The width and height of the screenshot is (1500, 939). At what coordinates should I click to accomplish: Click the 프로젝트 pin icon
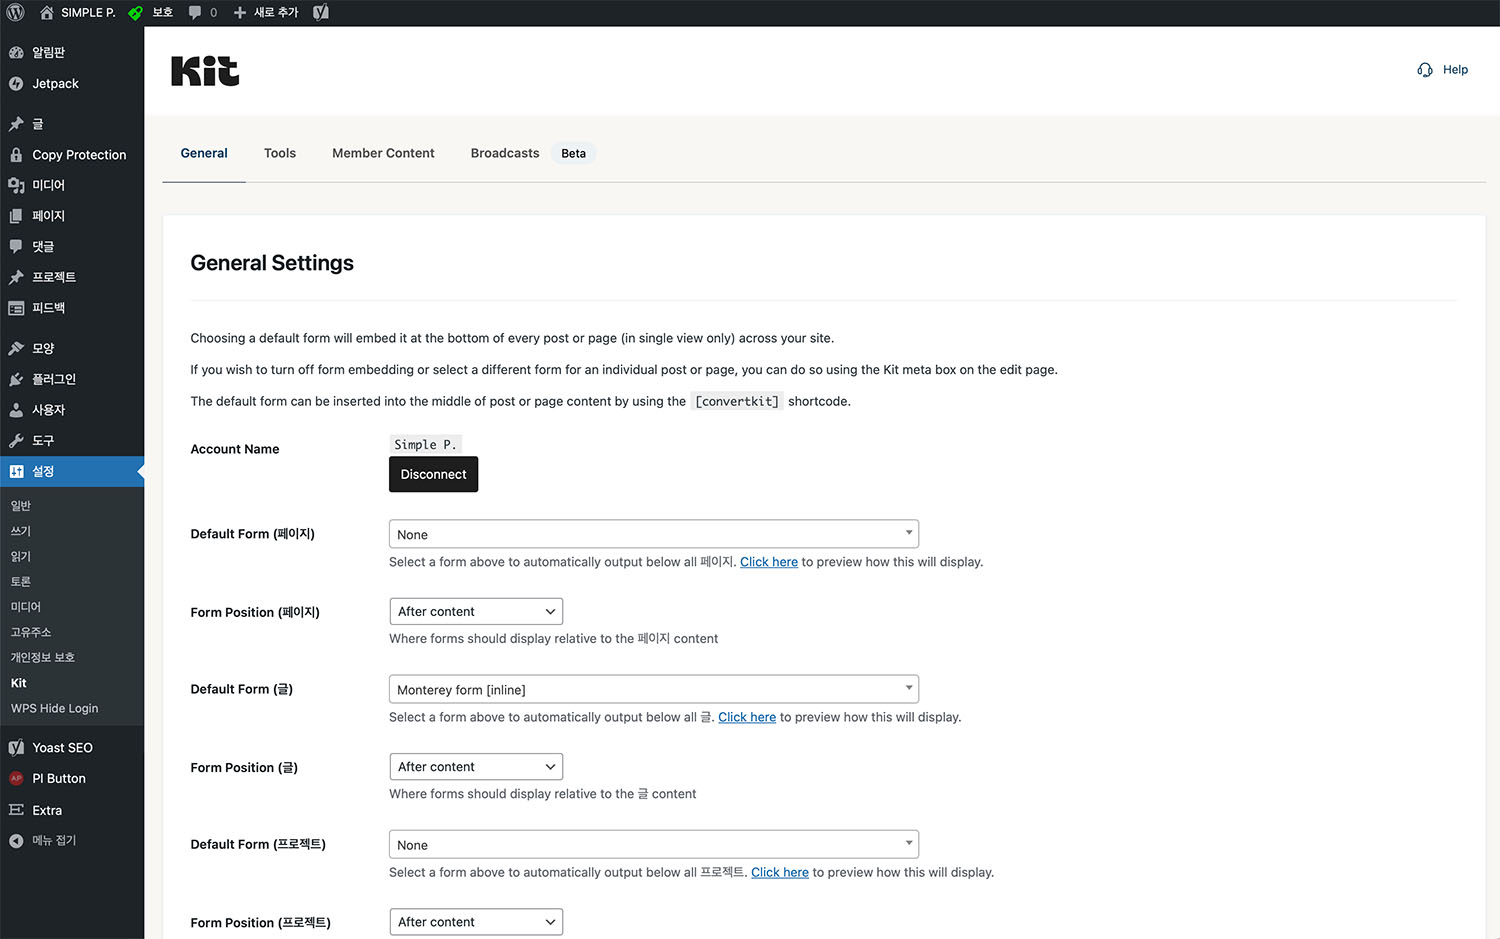pos(16,277)
